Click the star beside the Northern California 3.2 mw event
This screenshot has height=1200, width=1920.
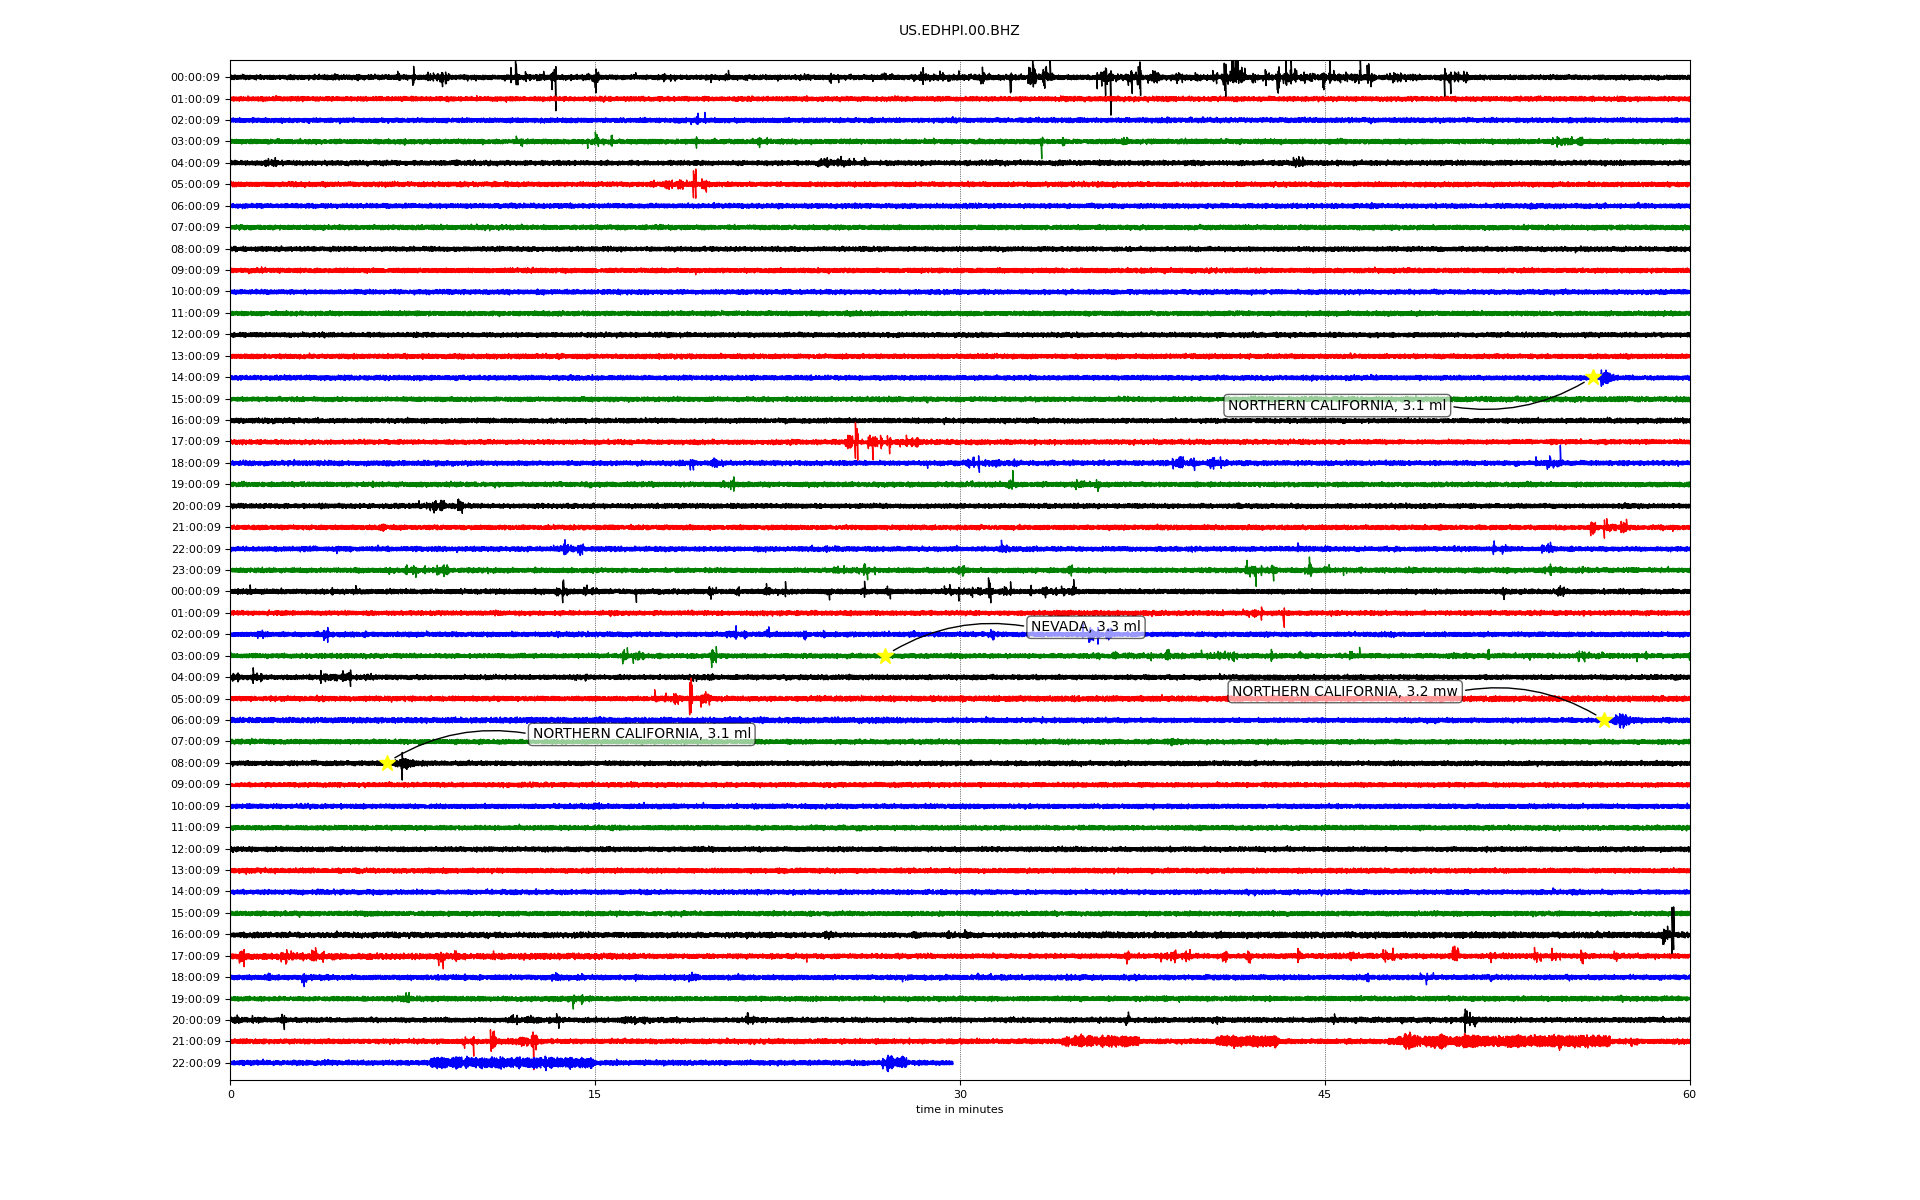[1604, 720]
